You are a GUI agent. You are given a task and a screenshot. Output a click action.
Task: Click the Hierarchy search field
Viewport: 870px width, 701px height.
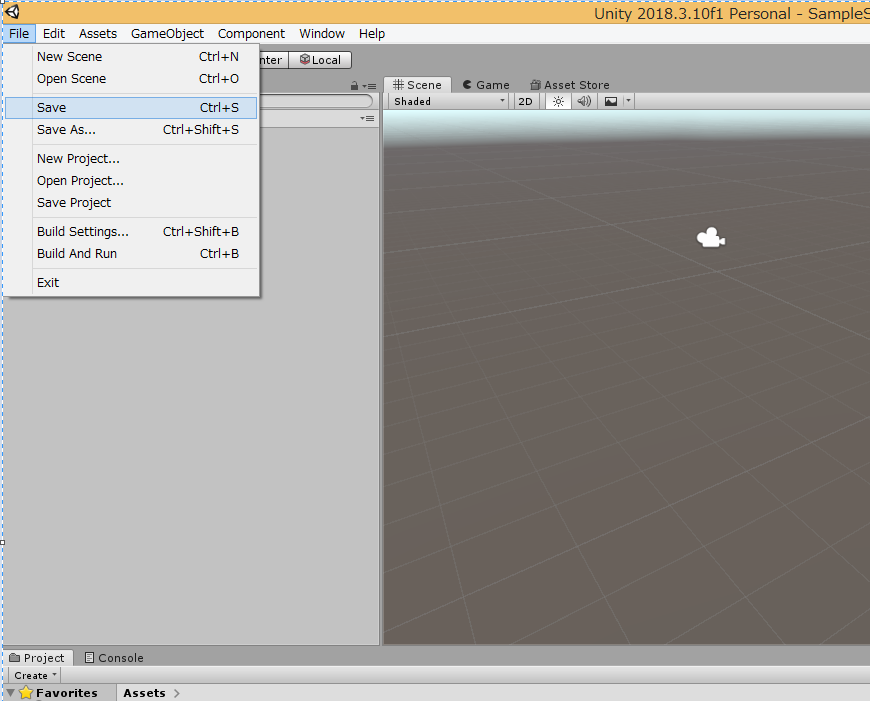[x=316, y=101]
